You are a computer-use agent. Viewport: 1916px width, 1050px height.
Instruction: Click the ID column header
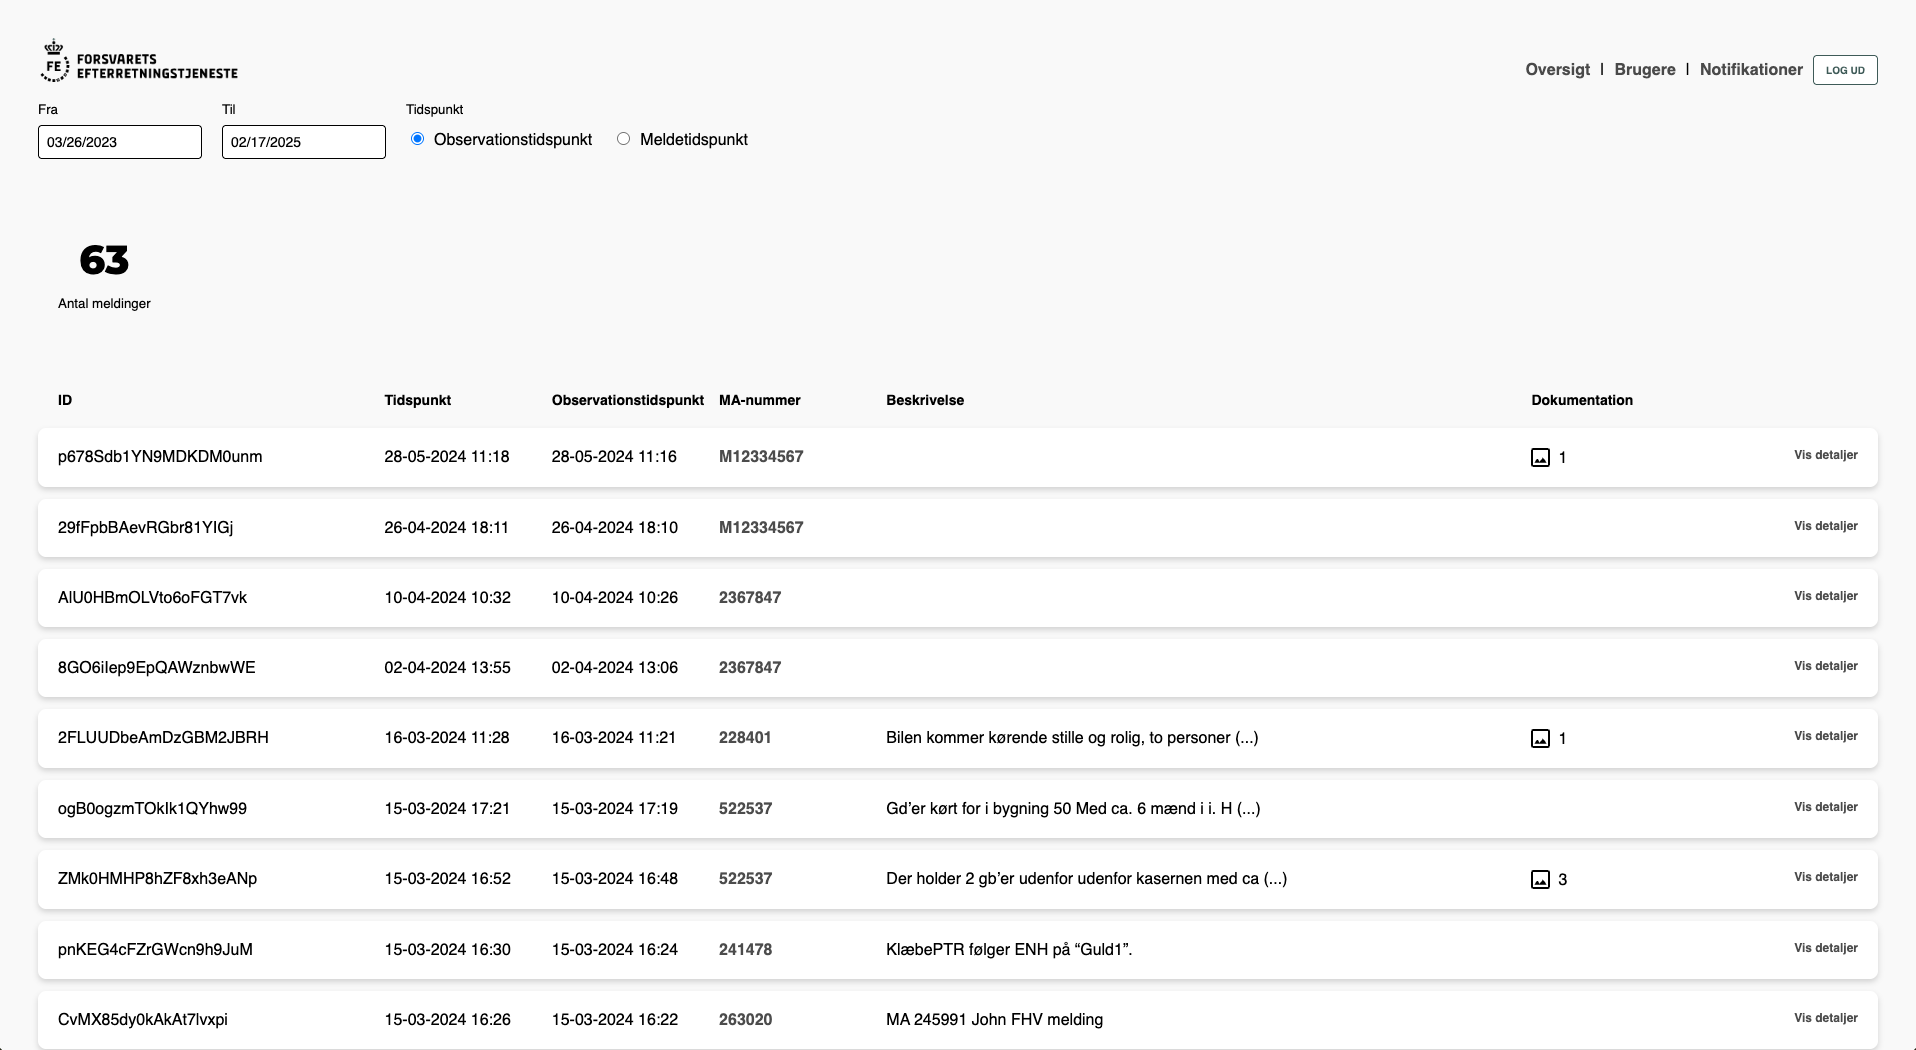[65, 400]
